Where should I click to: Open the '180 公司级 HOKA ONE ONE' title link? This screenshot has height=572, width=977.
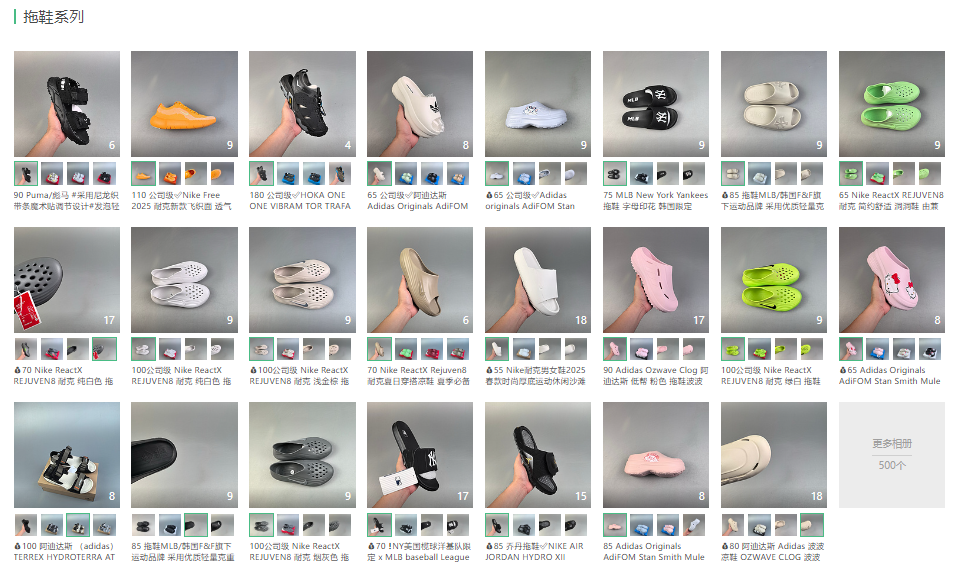click(300, 201)
